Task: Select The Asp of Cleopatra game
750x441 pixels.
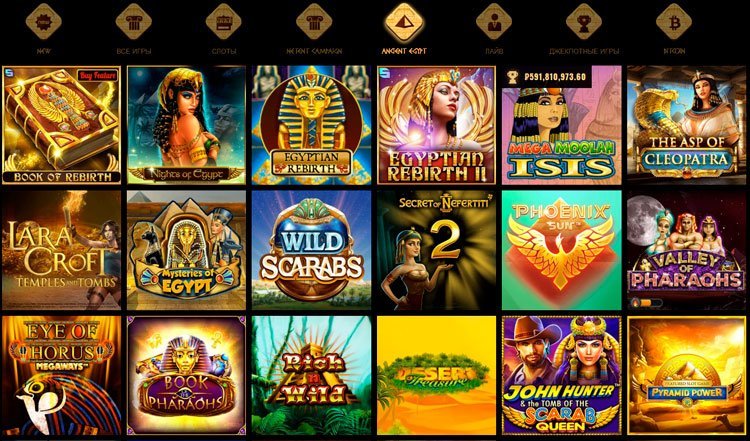Action: (x=687, y=125)
